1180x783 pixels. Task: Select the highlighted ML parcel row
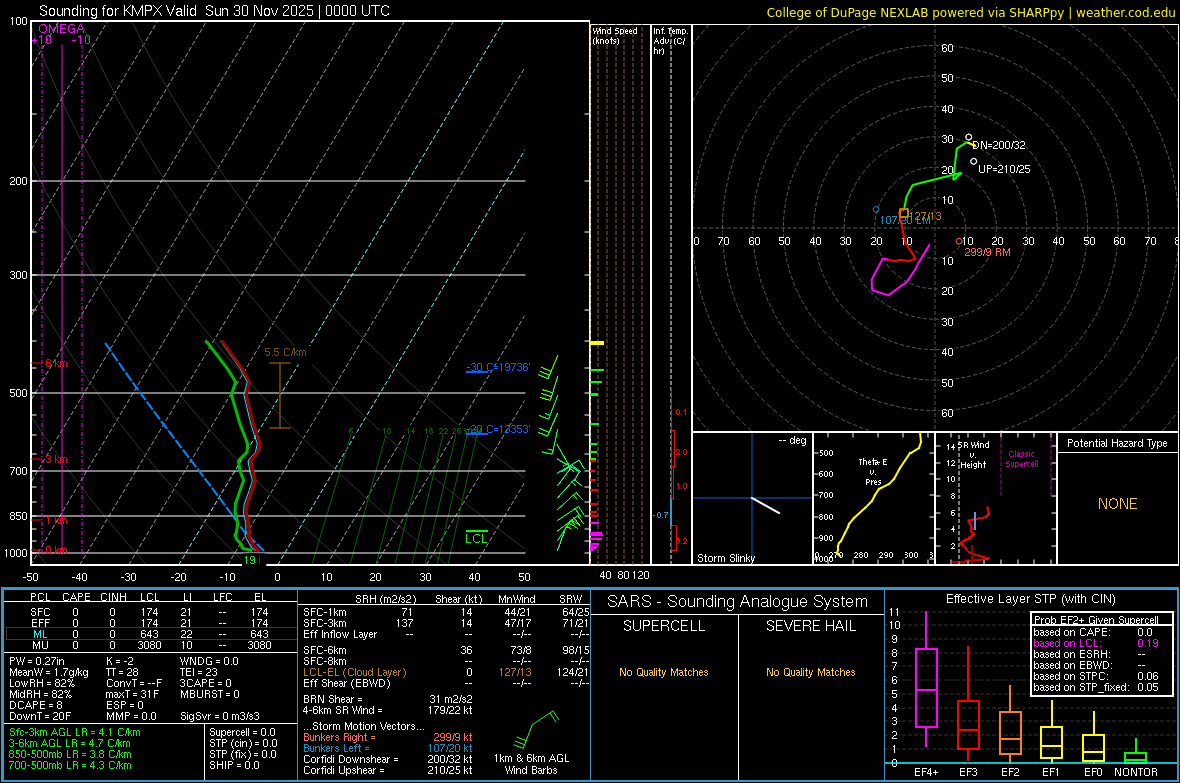150,634
